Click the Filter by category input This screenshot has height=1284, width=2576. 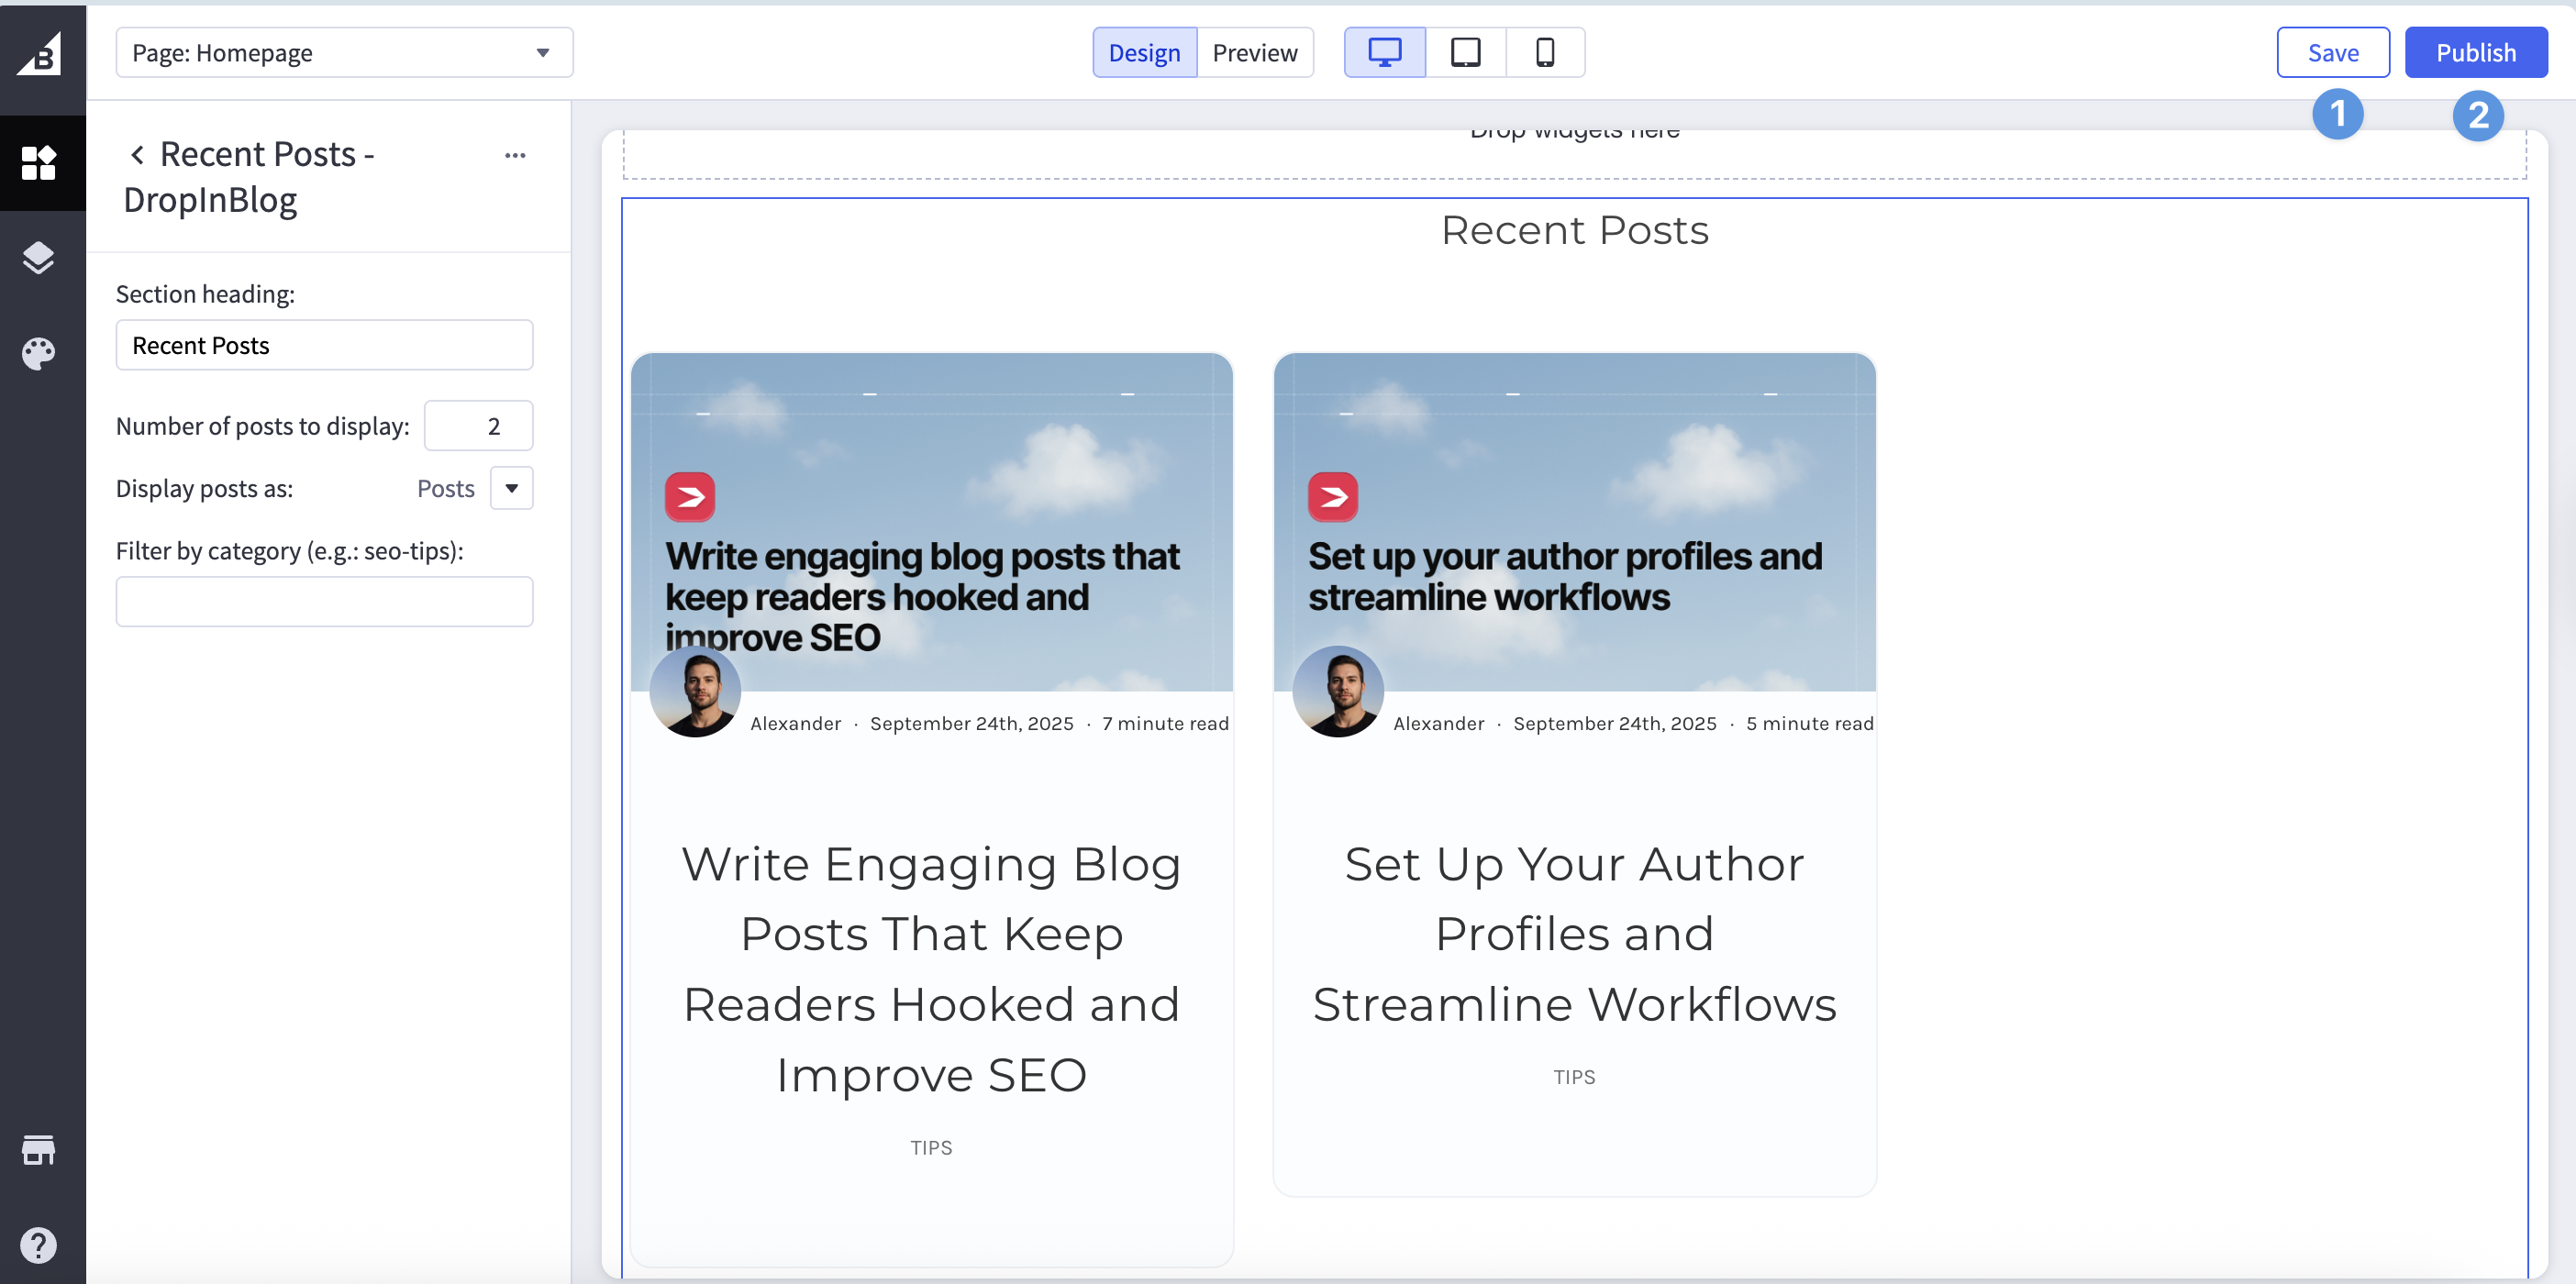click(324, 601)
